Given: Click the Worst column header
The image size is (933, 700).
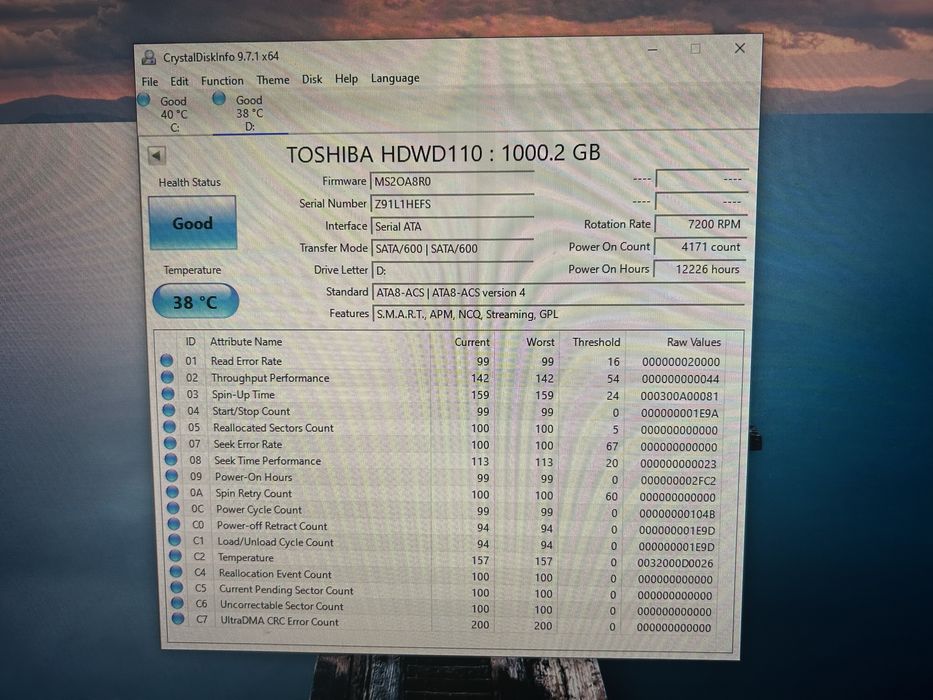Looking at the screenshot, I should (x=540, y=342).
